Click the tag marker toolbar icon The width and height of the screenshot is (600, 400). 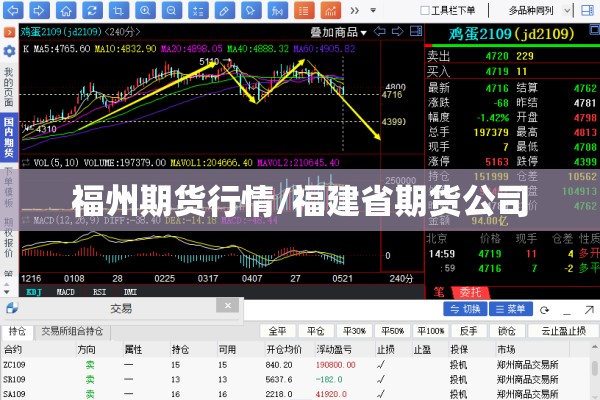pyautogui.click(x=251, y=10)
